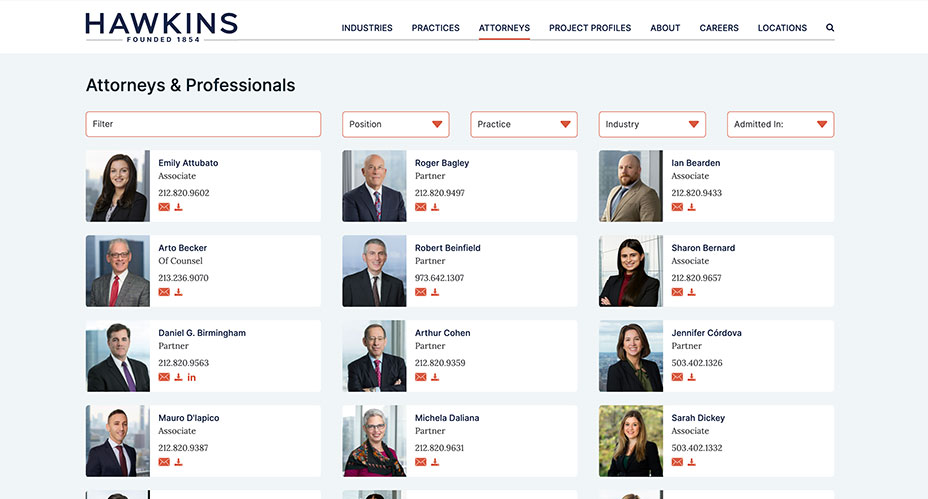Open Jennifer Córdova's profile name link
The width and height of the screenshot is (928, 499).
707,333
